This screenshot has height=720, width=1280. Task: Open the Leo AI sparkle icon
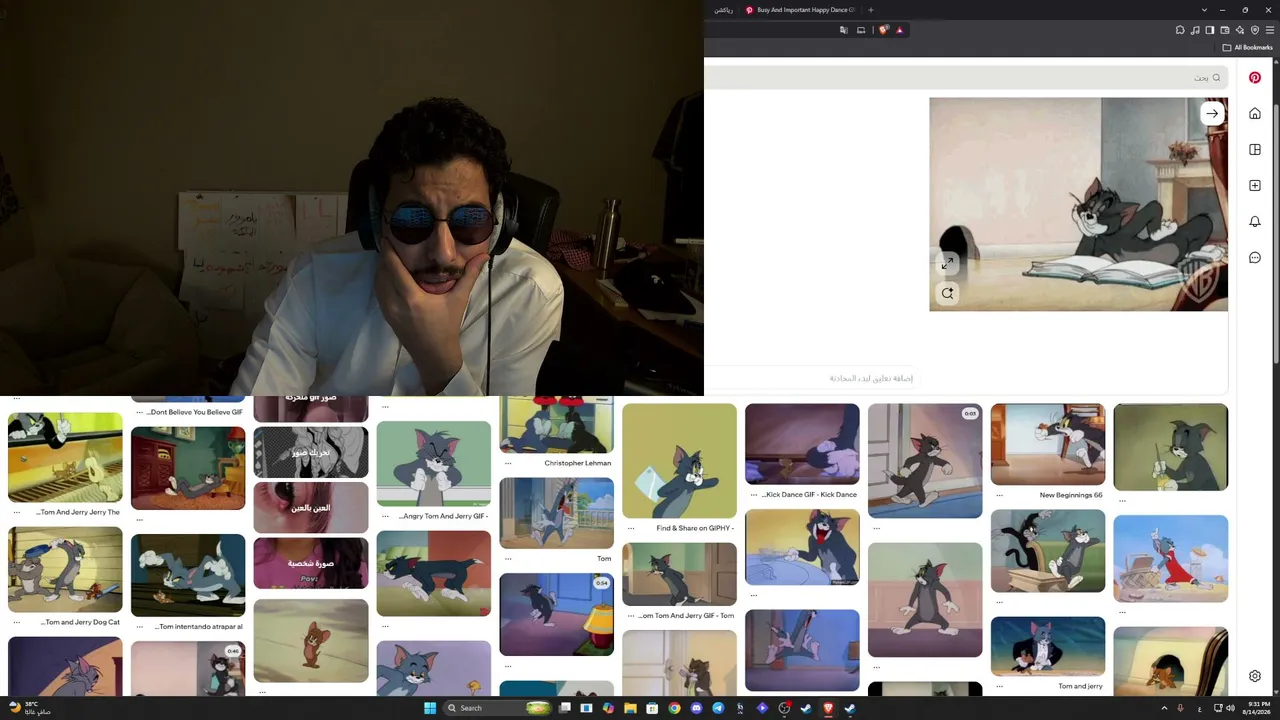[x=1240, y=30]
